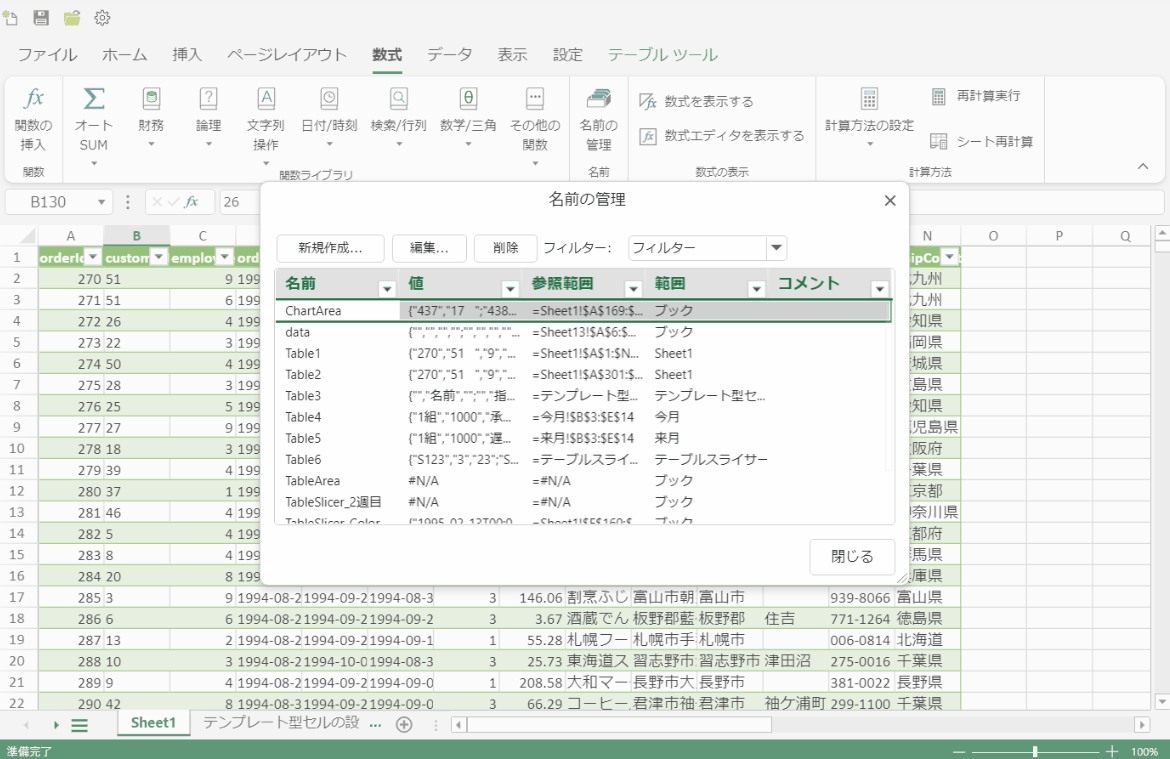This screenshot has width=1170, height=759.
Task: Click the zoom slider handle
Action: click(x=1035, y=752)
